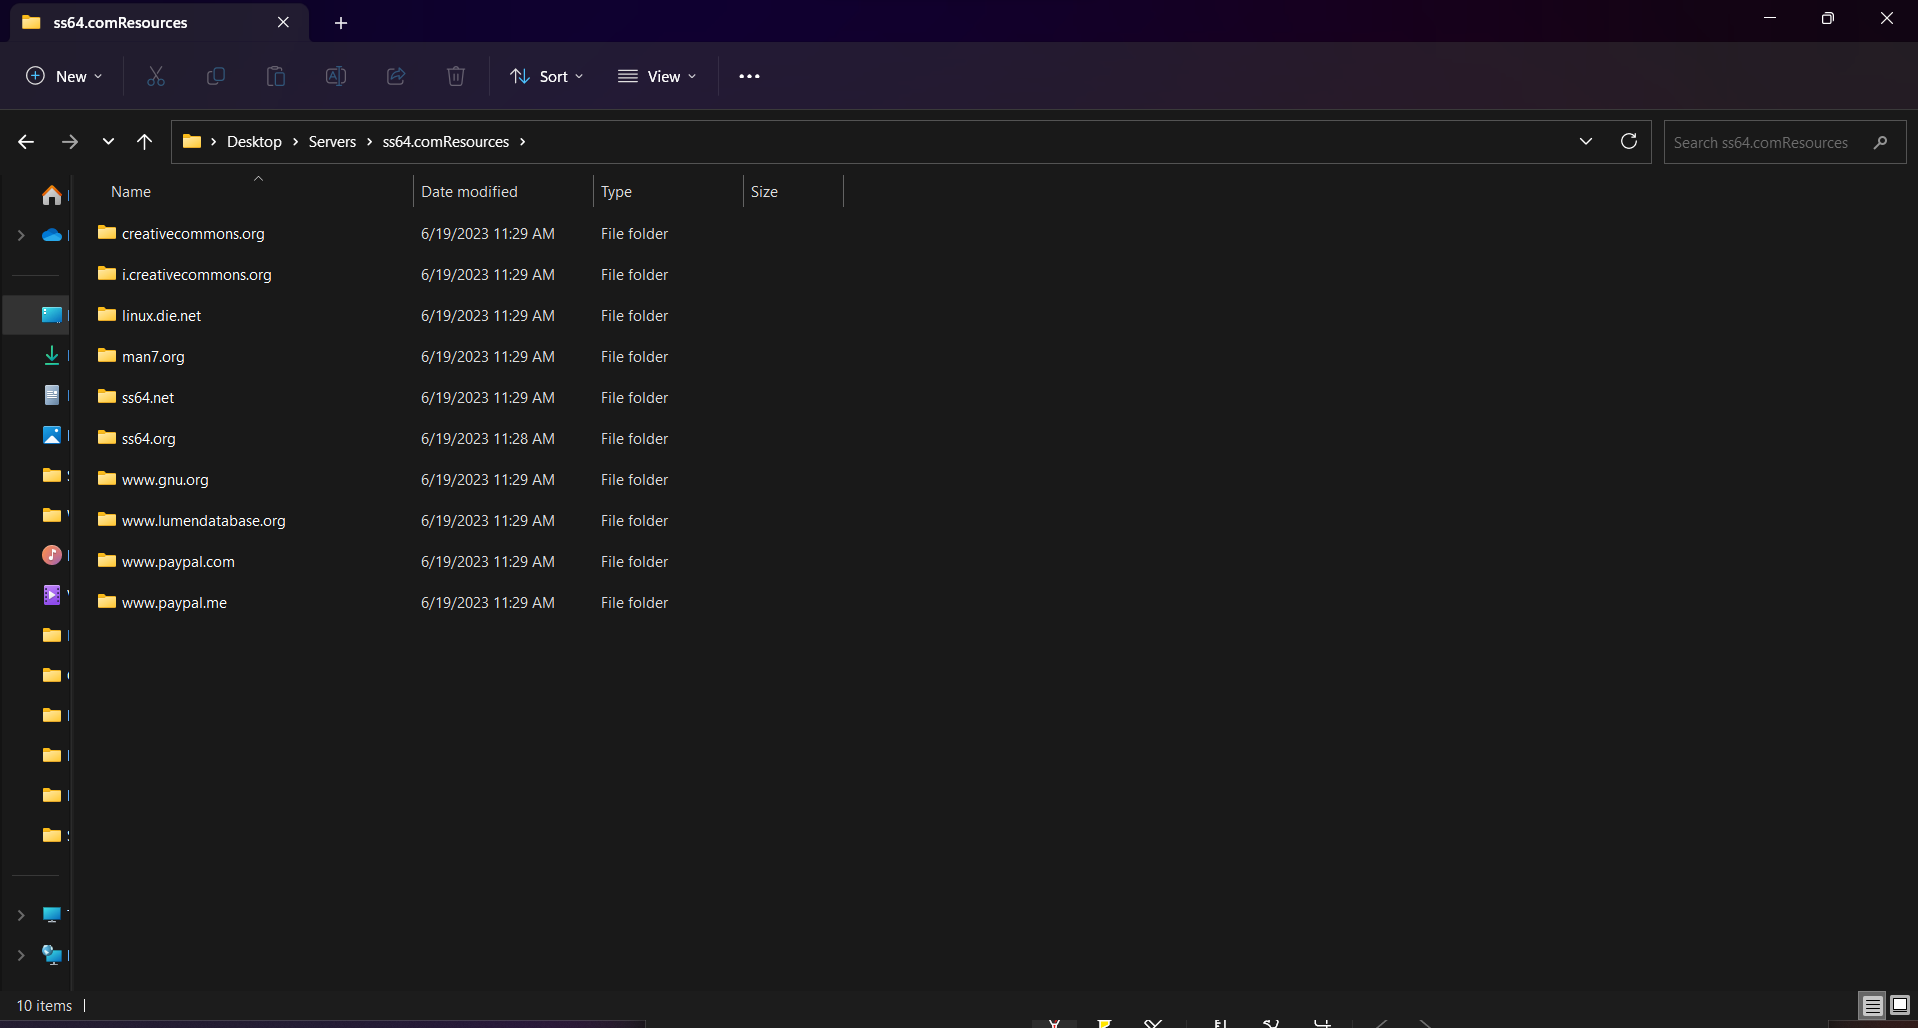Select the OneDrive cloud icon
Image resolution: width=1918 pixels, height=1028 pixels.
coord(52,235)
